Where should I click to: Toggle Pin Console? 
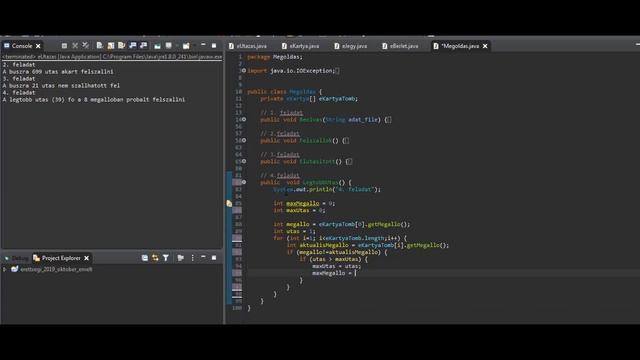(157, 46)
